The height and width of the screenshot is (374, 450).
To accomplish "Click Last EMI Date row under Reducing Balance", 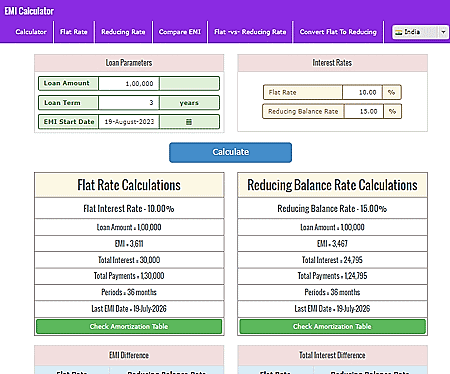I will point(332,309).
